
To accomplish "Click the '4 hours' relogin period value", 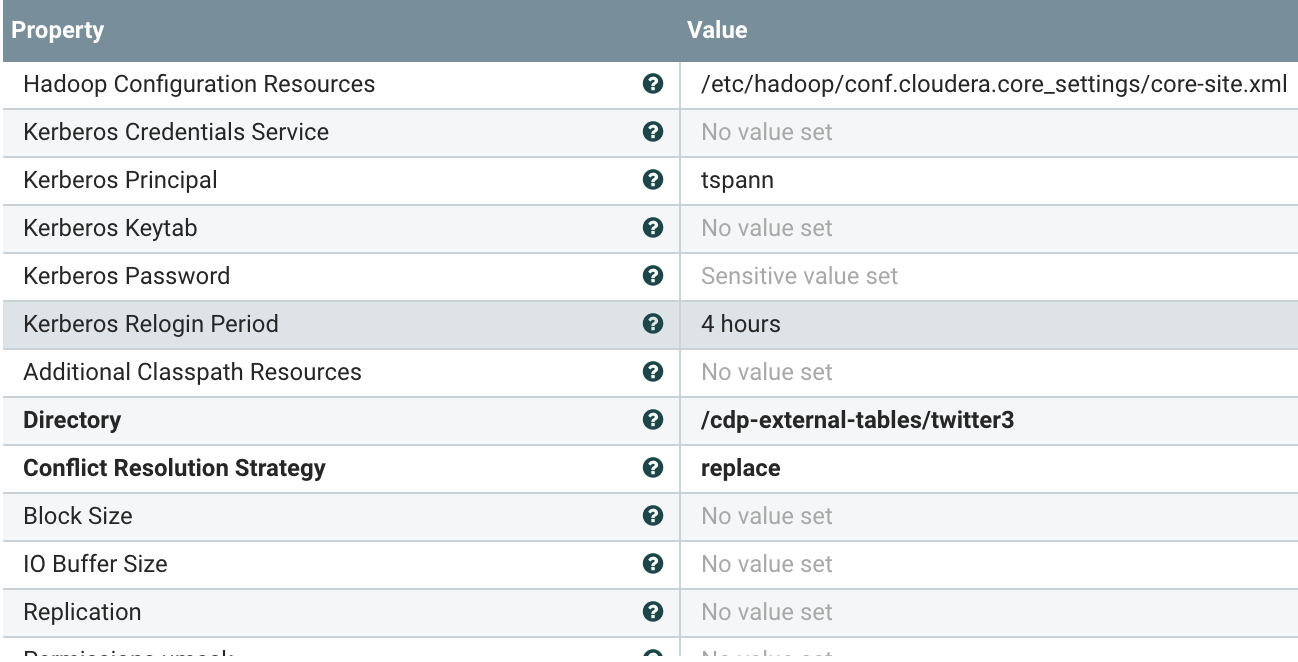I will pyautogui.click(x=741, y=324).
